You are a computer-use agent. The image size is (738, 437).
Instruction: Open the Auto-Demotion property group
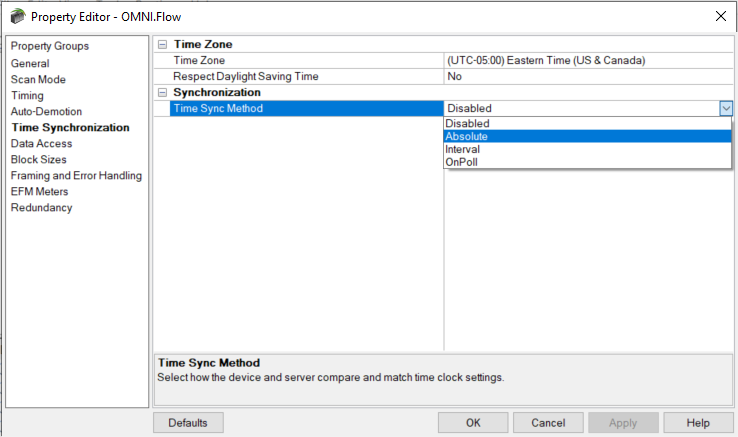46,112
